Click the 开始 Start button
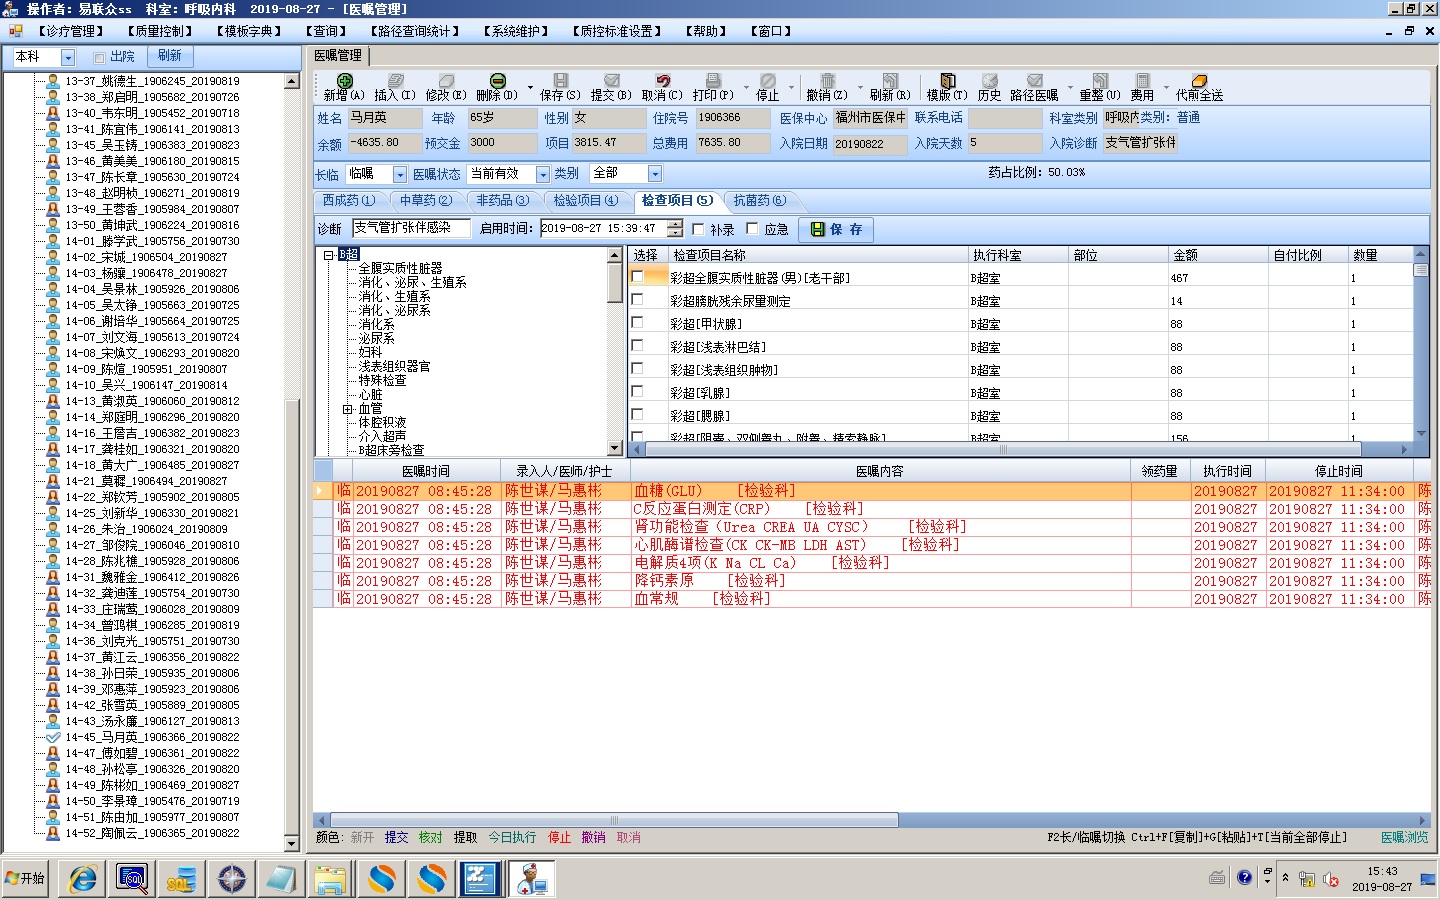Viewport: 1440px width, 900px height. tap(25, 878)
